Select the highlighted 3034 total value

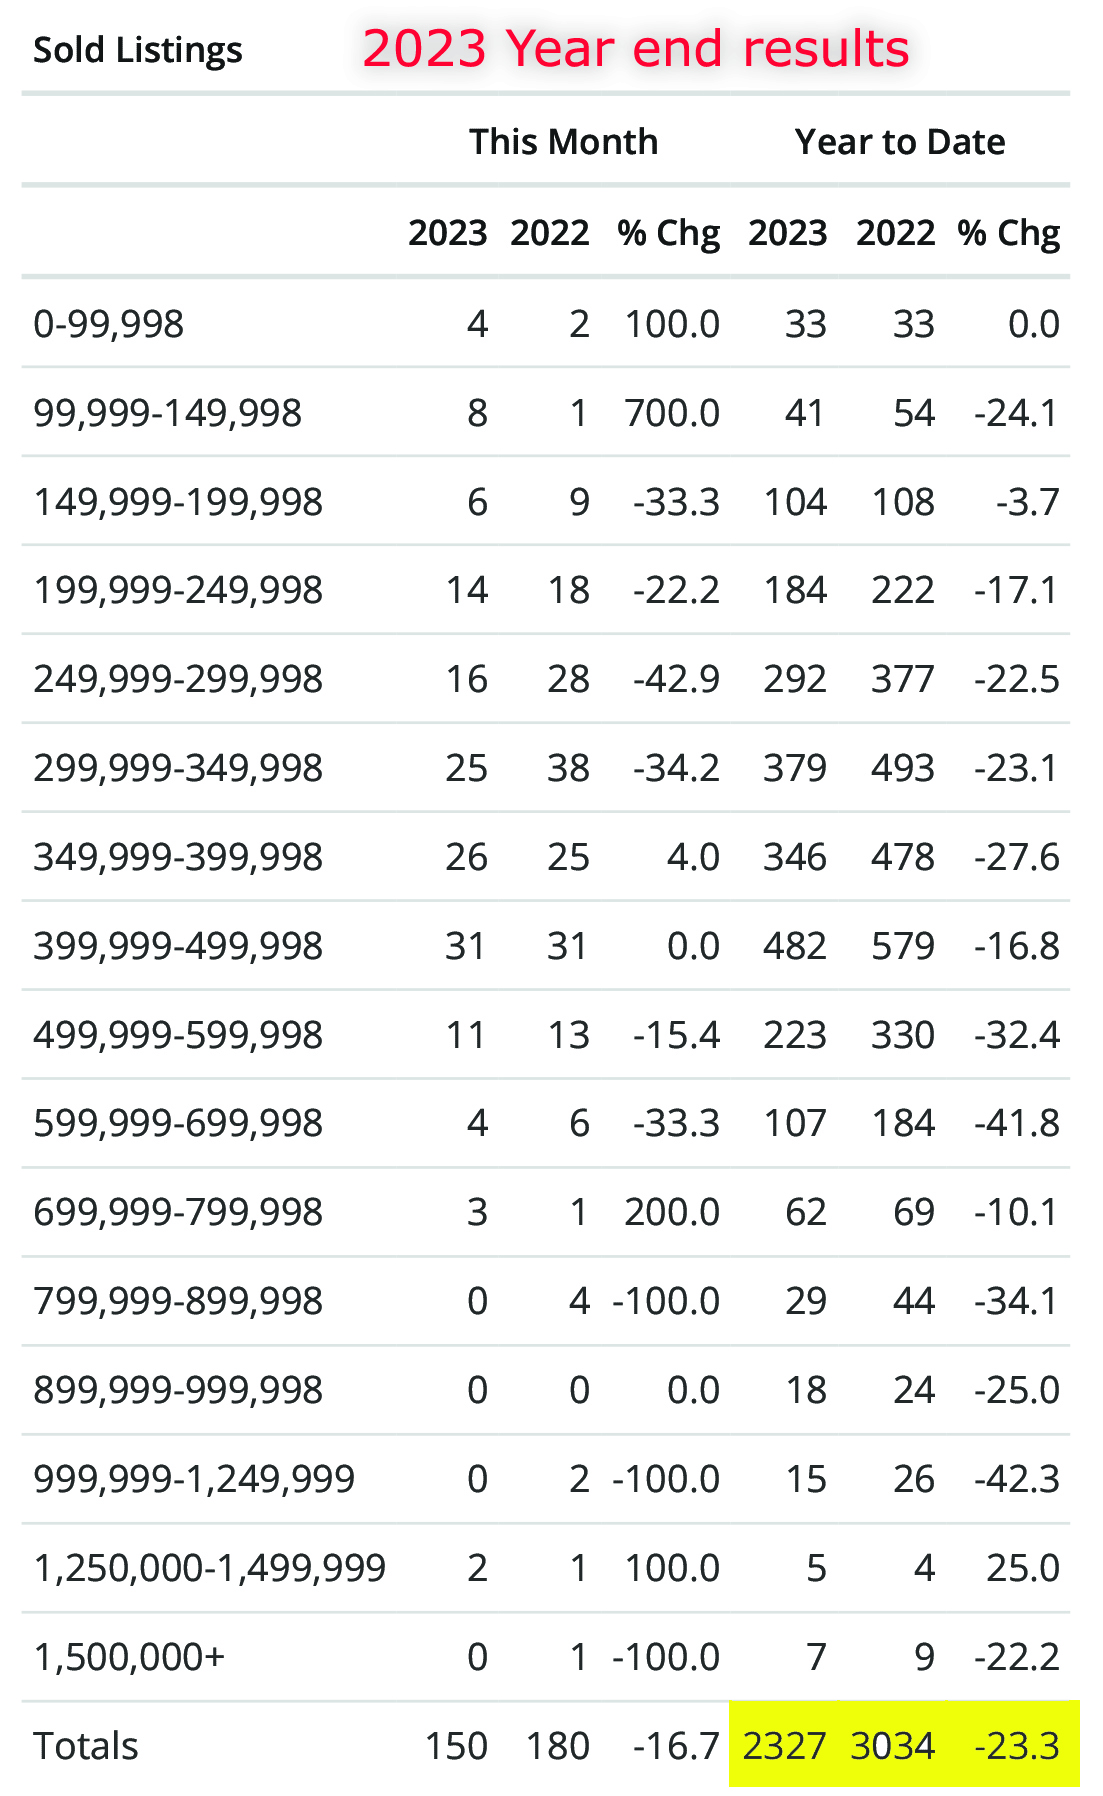click(x=892, y=1746)
